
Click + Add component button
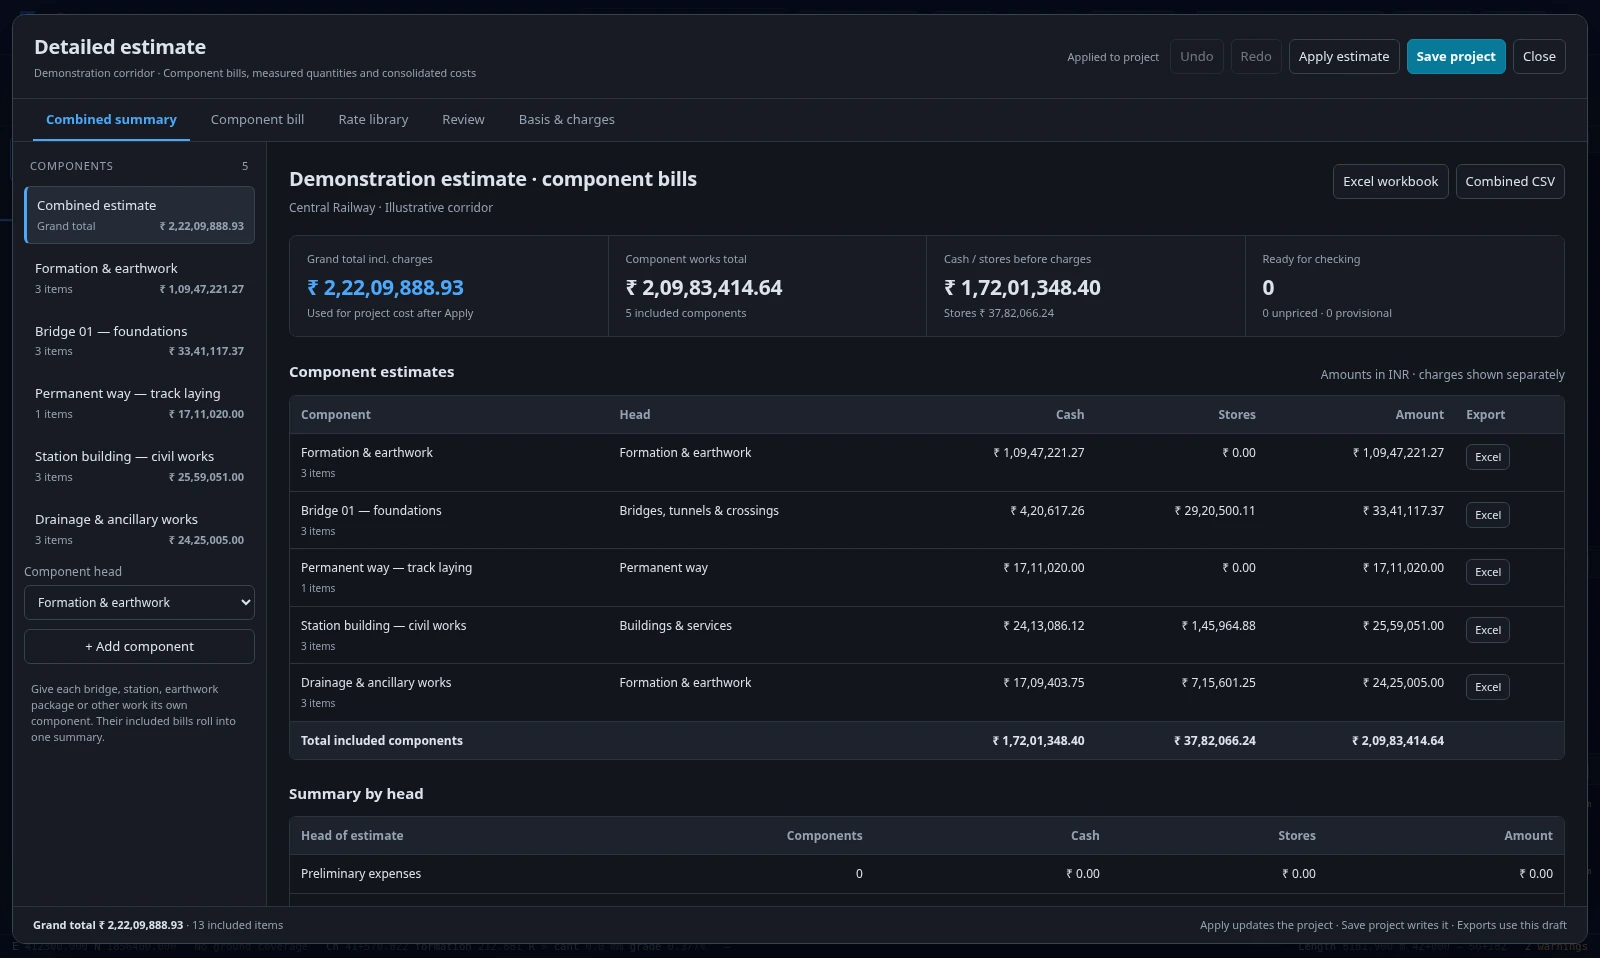click(x=139, y=646)
